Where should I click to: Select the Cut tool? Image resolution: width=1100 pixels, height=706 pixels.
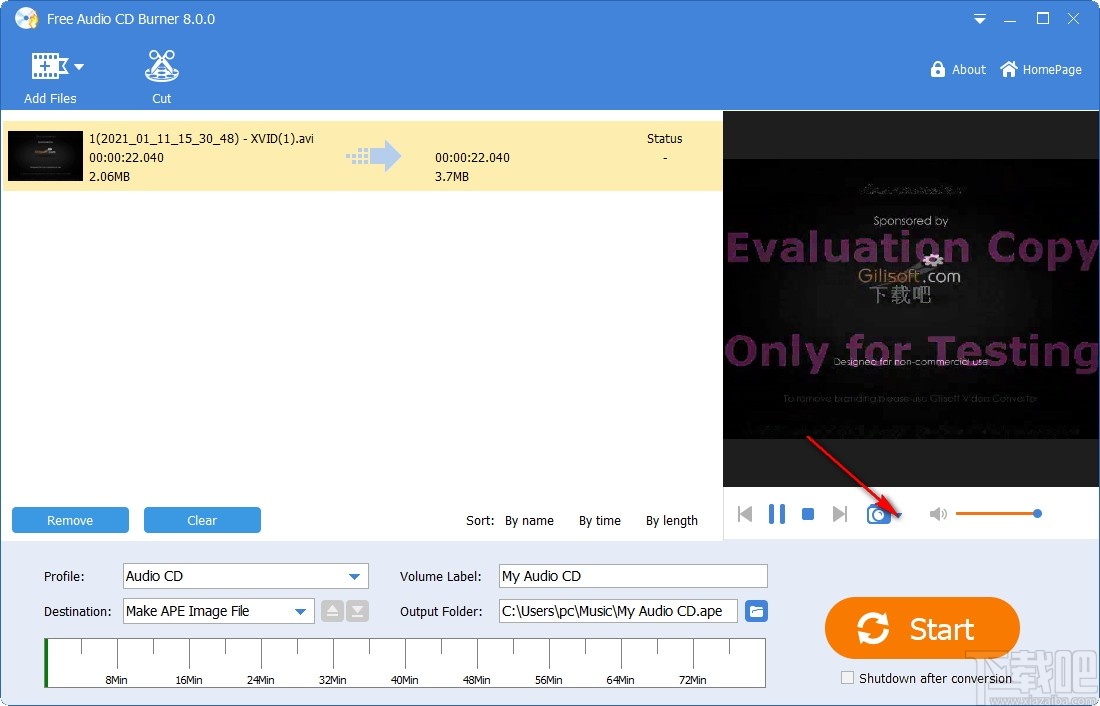pyautogui.click(x=161, y=75)
